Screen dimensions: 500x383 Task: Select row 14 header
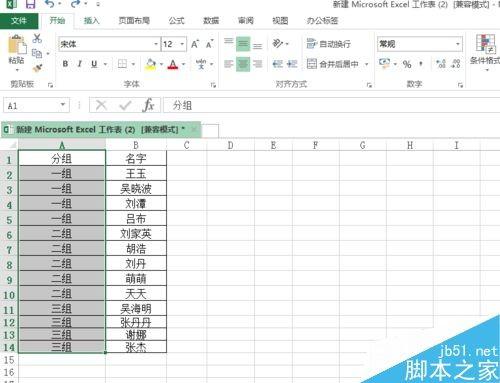point(9,347)
